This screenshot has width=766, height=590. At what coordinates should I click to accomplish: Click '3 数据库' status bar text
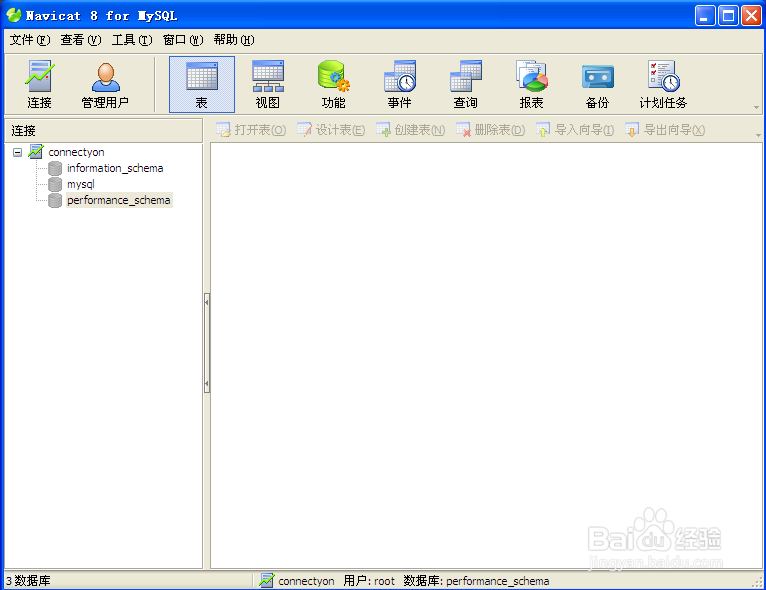tap(28, 581)
